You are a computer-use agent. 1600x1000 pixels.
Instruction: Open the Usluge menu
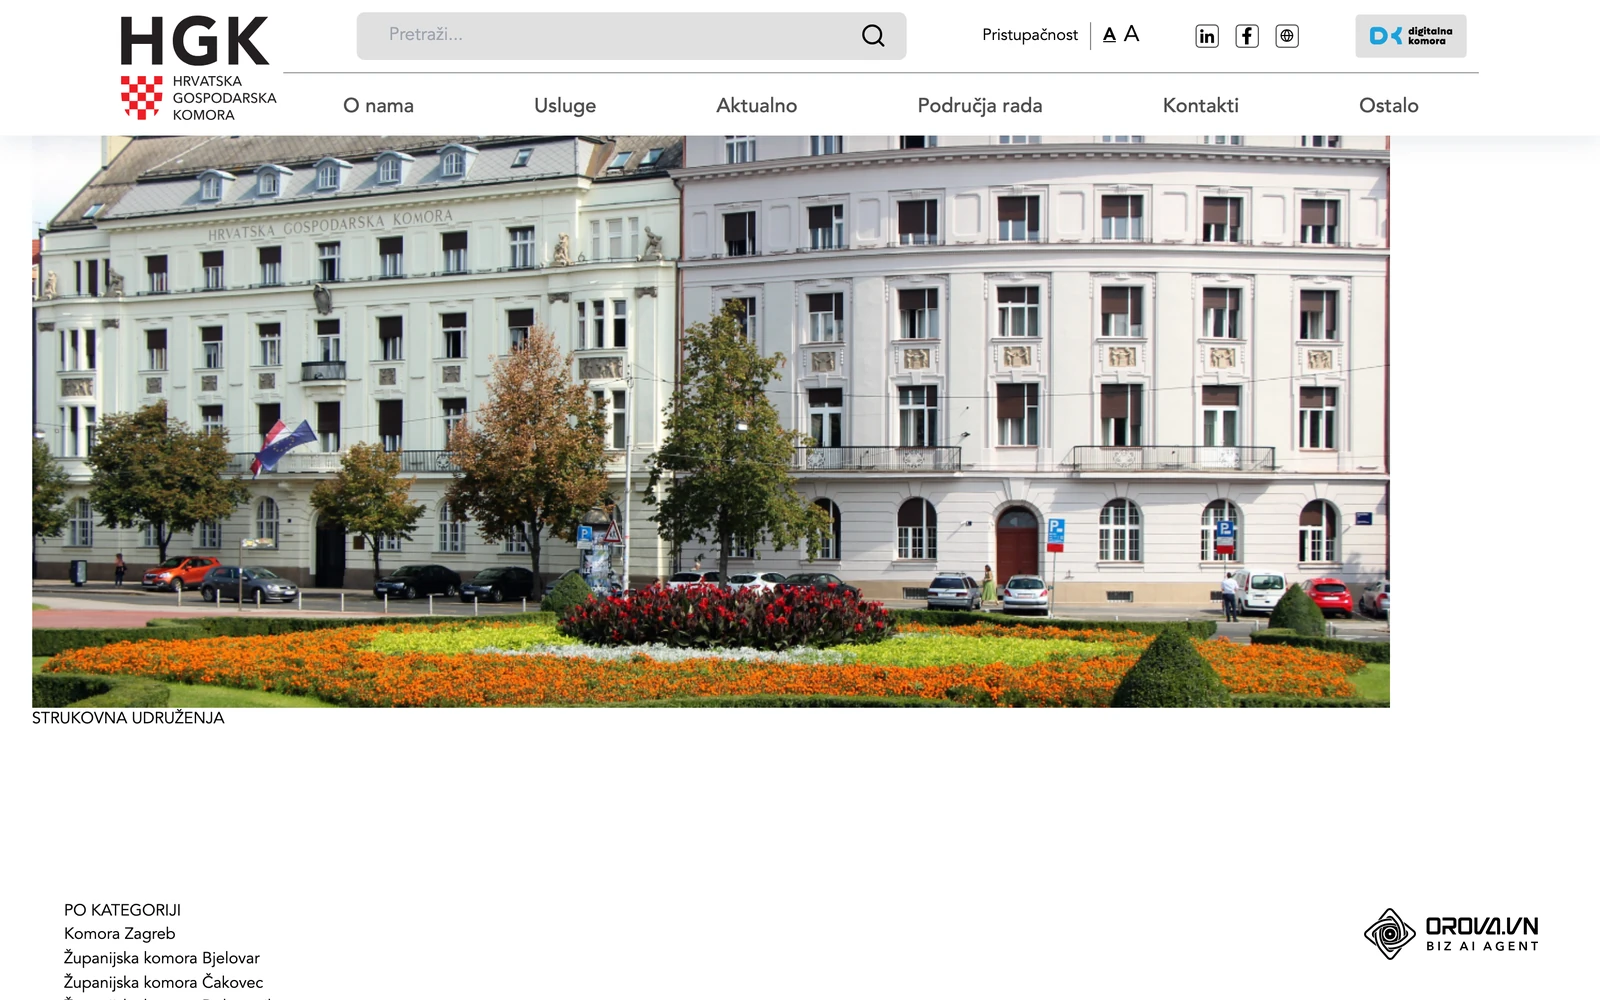coord(565,105)
